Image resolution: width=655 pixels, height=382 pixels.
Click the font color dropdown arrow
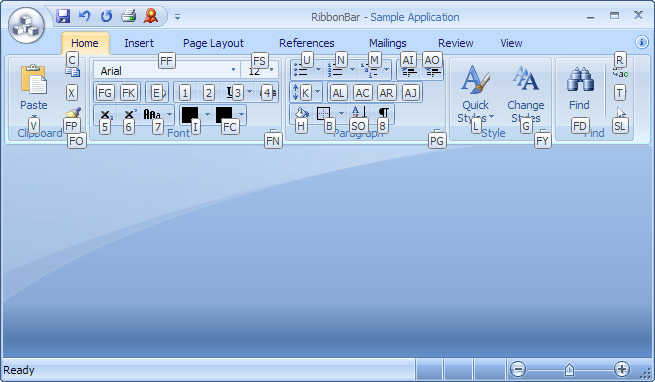pyautogui.click(x=241, y=114)
